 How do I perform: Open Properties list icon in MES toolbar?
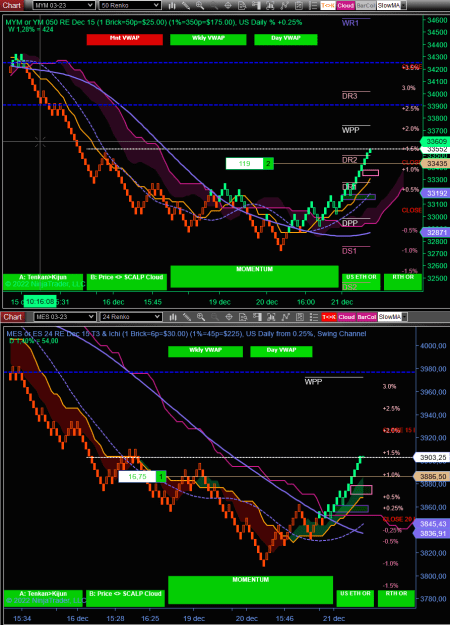click(x=314, y=317)
